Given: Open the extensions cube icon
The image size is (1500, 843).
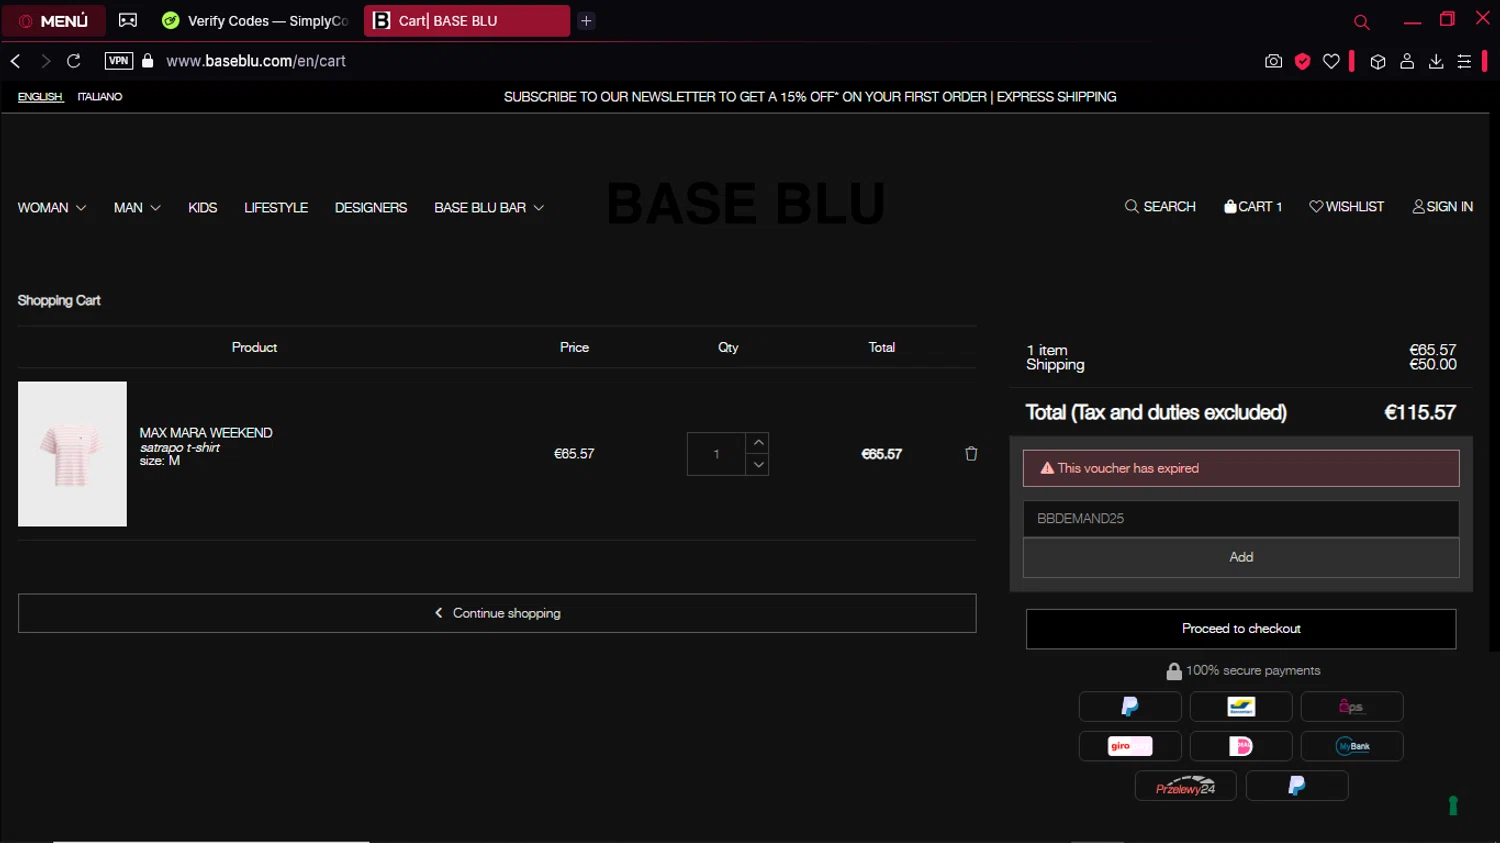Looking at the screenshot, I should pos(1378,61).
